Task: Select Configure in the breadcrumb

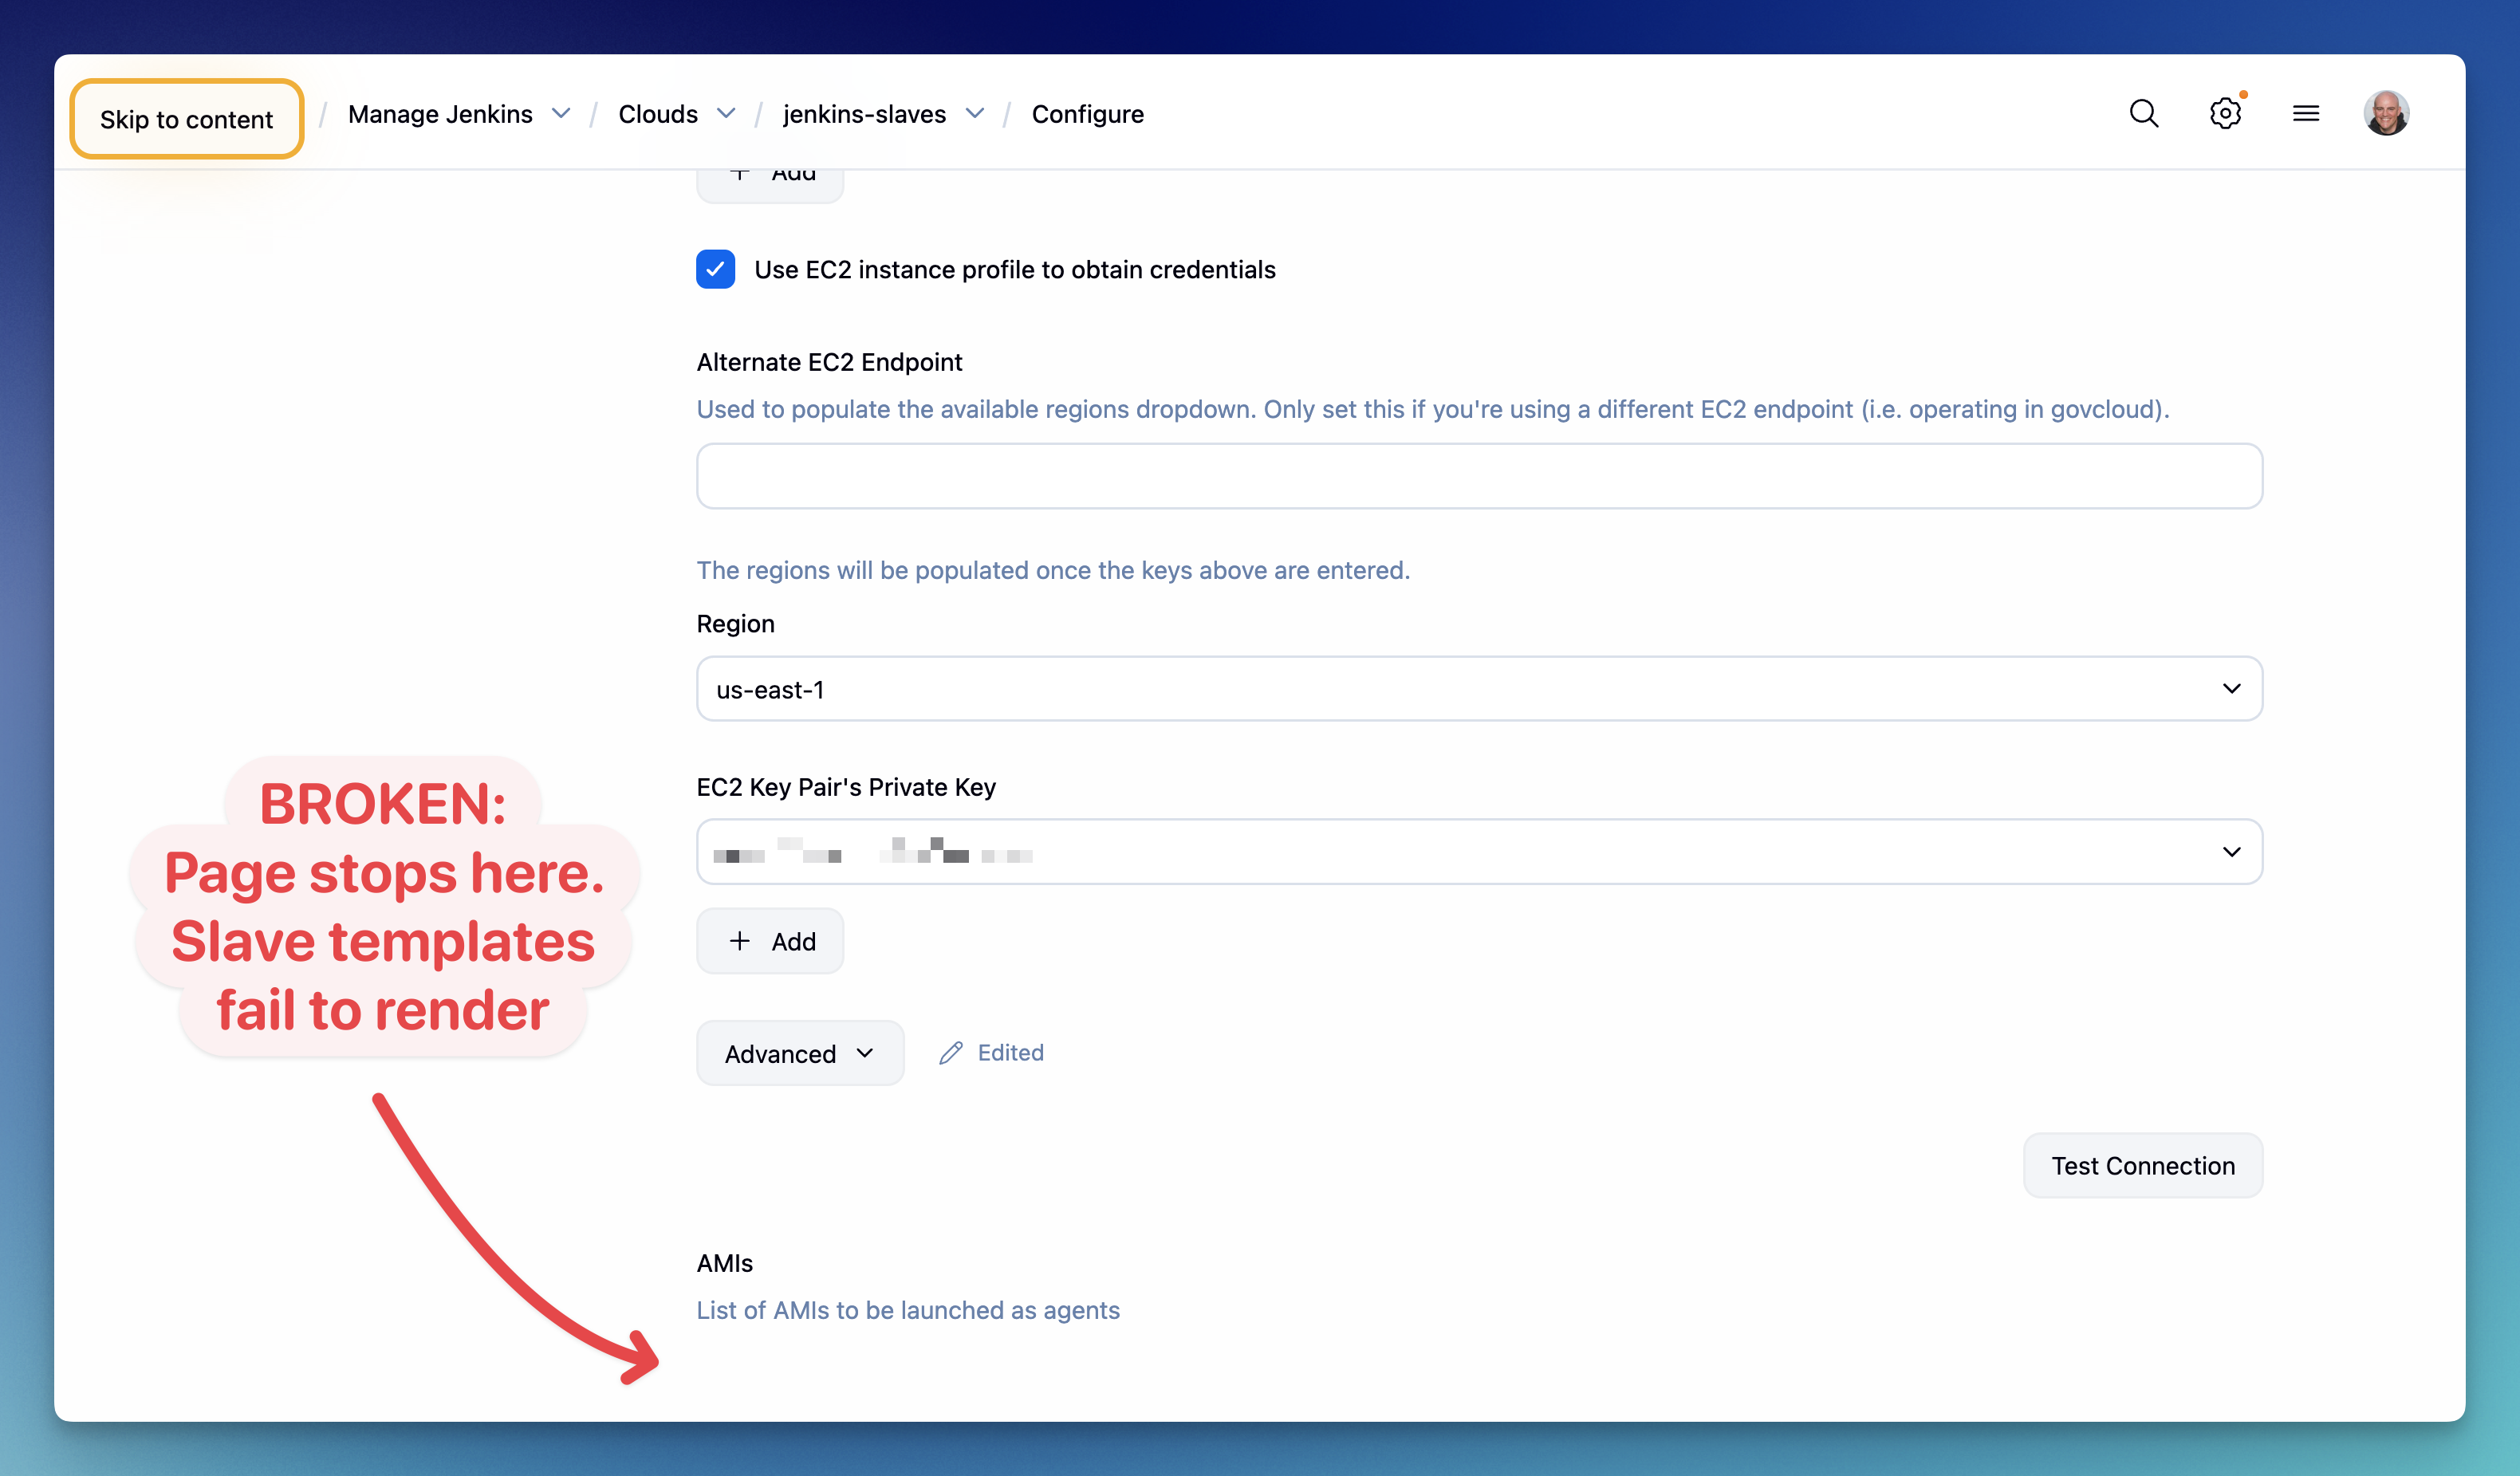Action: point(1088,113)
